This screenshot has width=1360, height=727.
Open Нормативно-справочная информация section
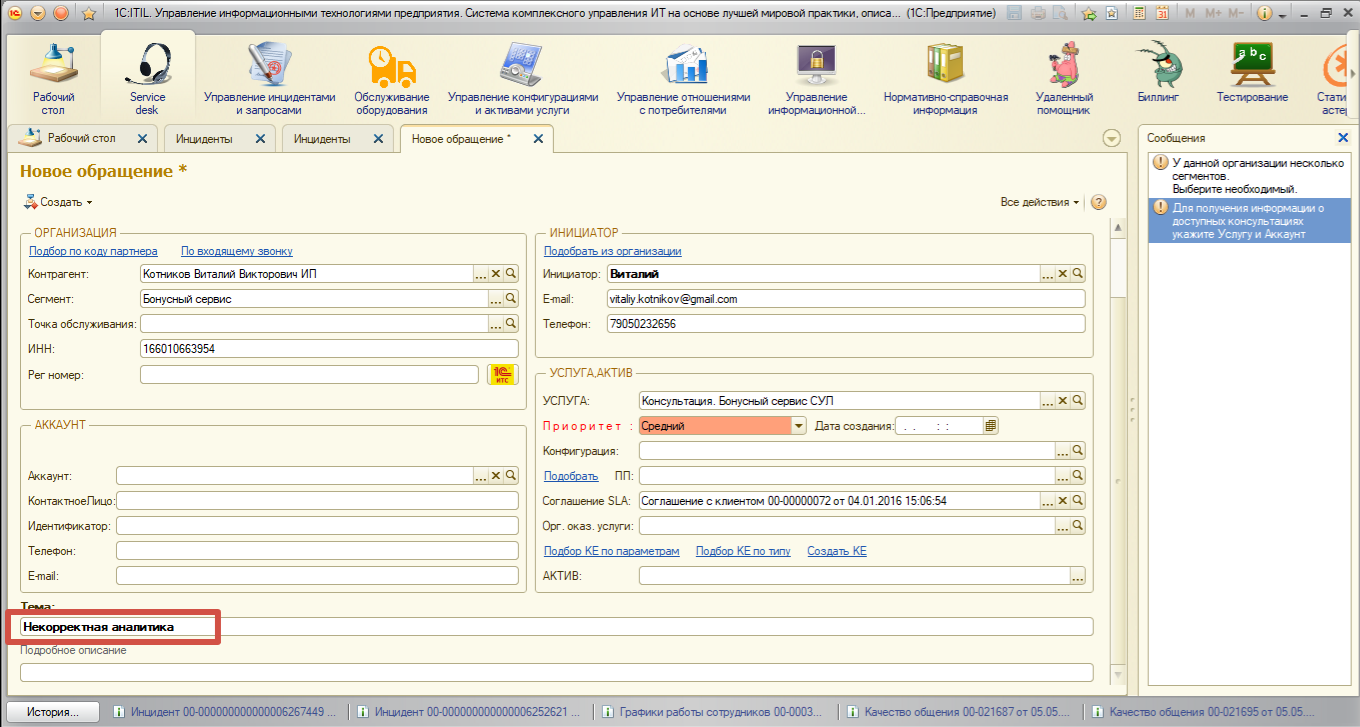point(945,76)
